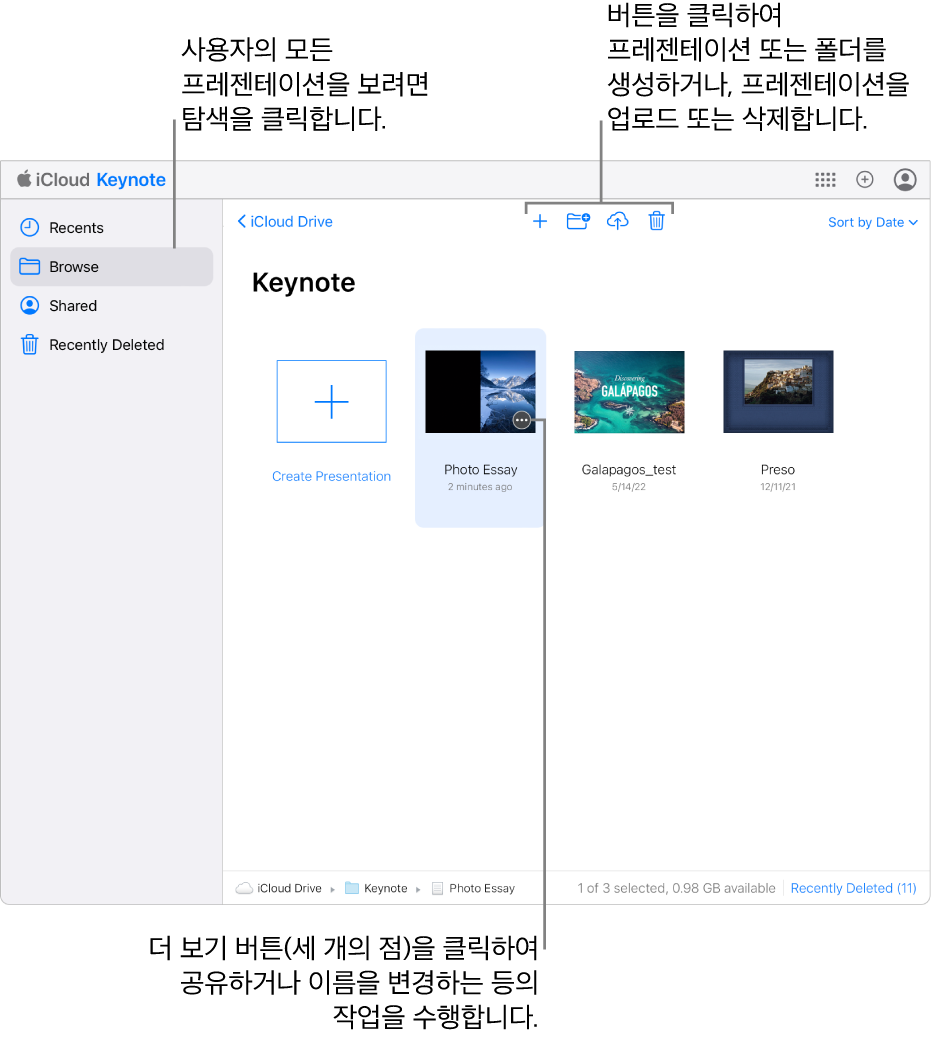Click the plus icon to create a presentation
931x1040 pixels.
tap(540, 221)
